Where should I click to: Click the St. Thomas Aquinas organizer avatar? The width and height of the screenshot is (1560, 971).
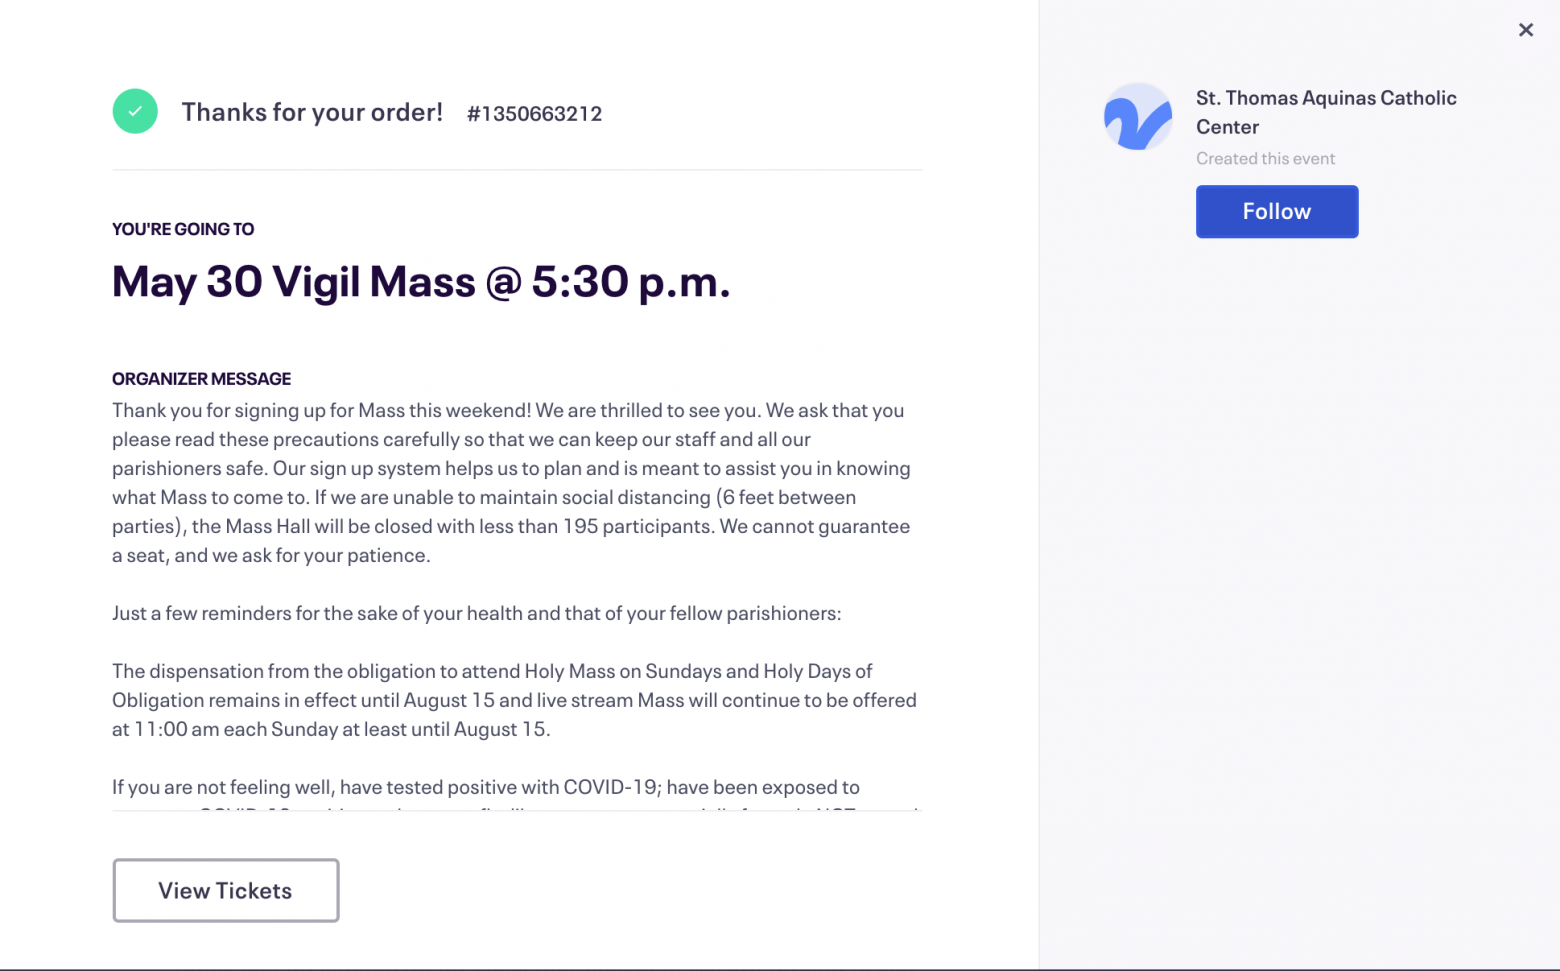[1137, 117]
